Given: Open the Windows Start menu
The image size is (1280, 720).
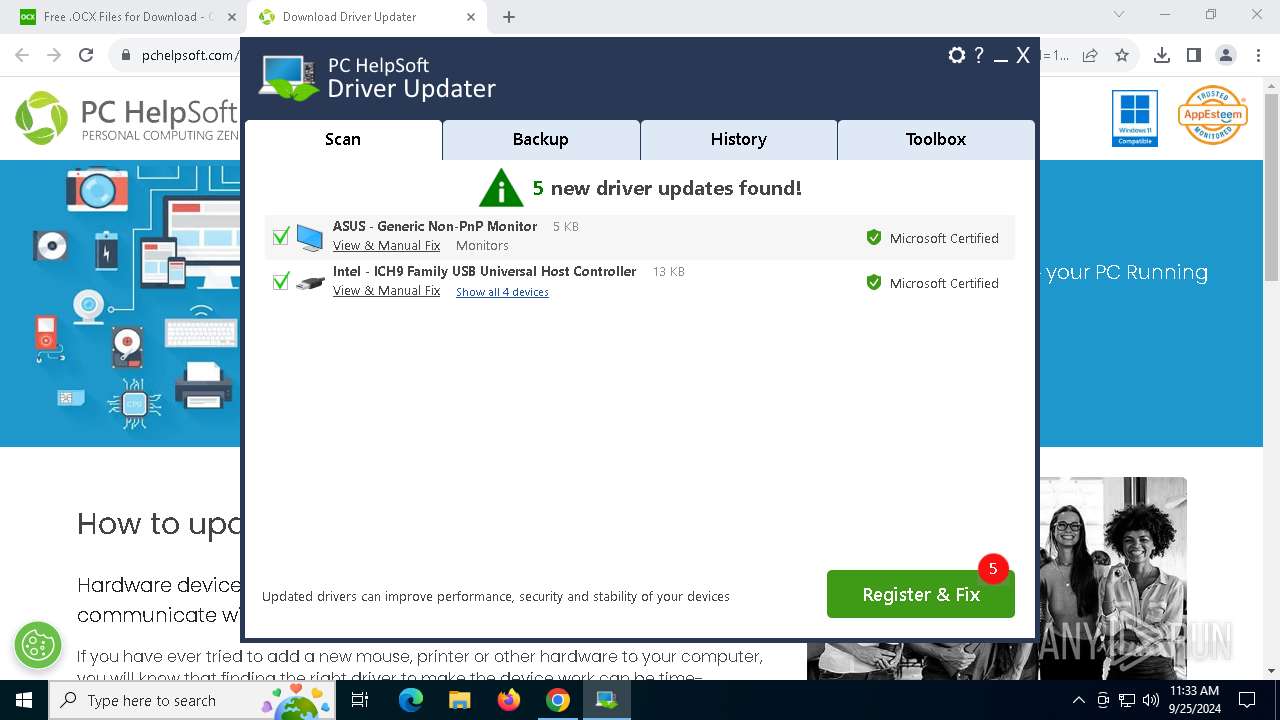Looking at the screenshot, I should (x=24, y=700).
